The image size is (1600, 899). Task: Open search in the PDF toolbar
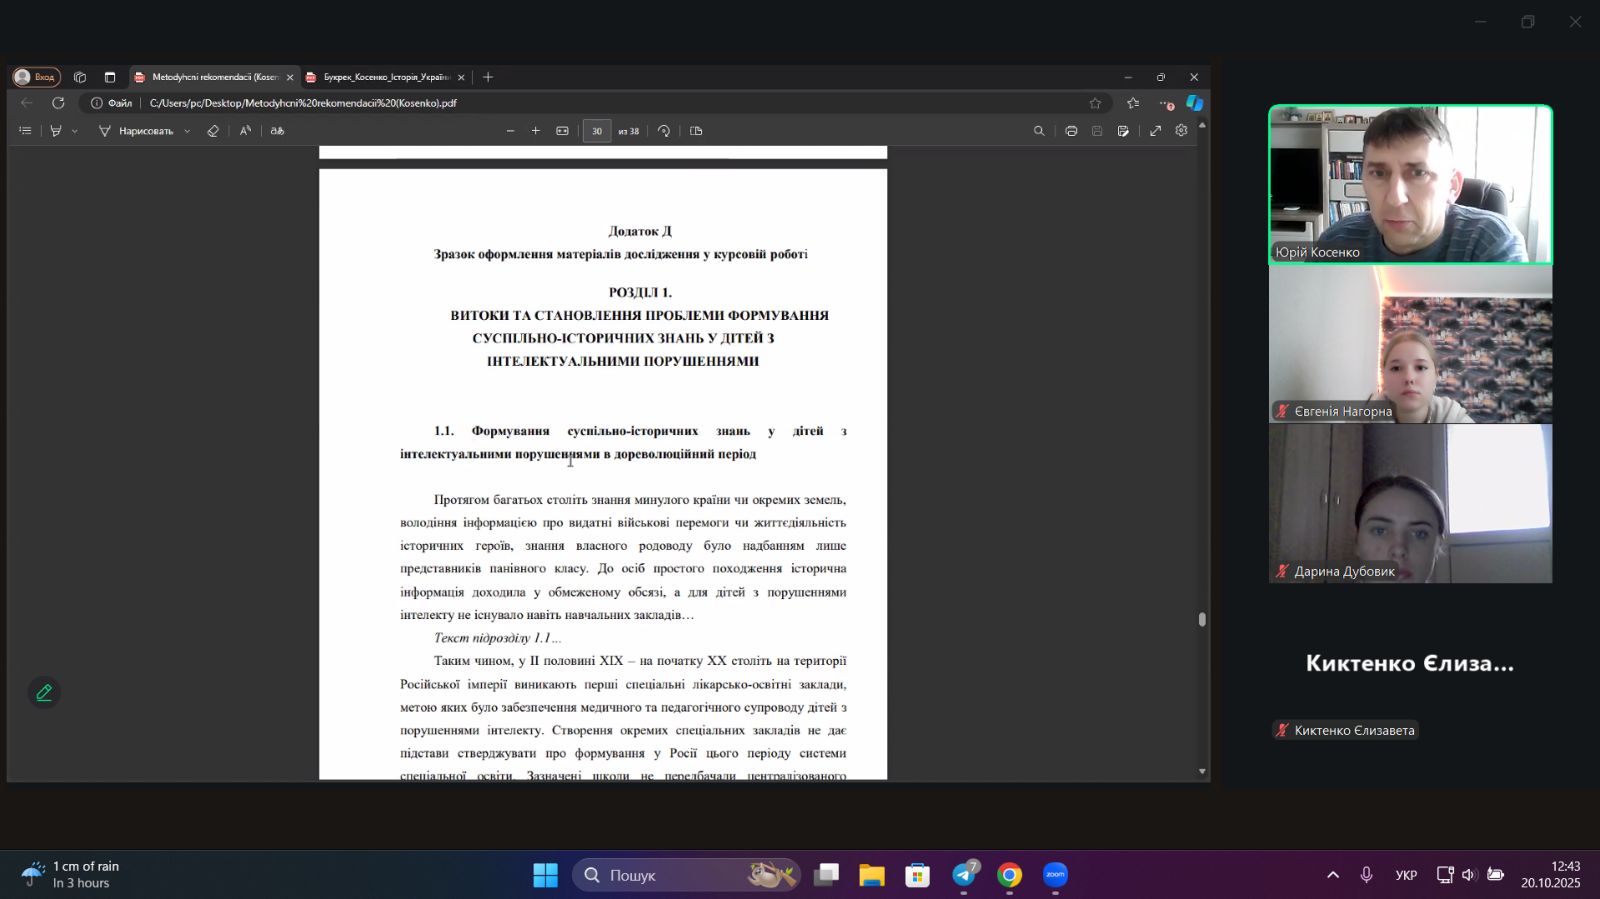pyautogui.click(x=1039, y=131)
